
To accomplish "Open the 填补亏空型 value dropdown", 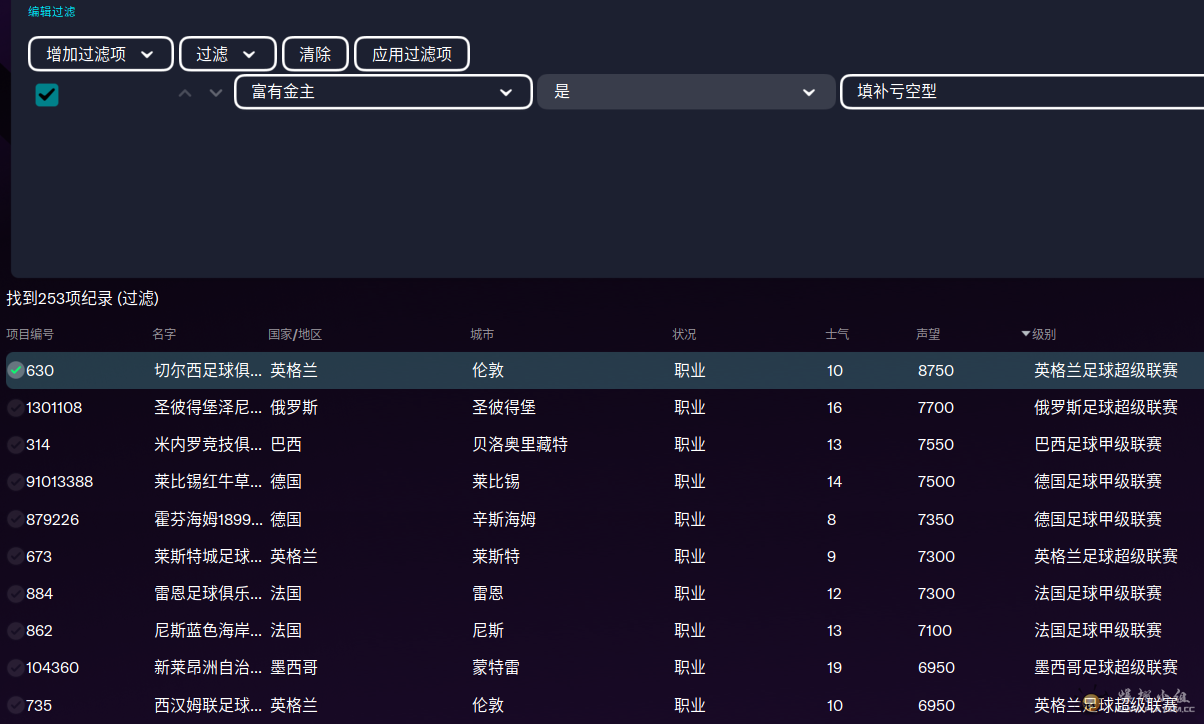I will [1022, 92].
